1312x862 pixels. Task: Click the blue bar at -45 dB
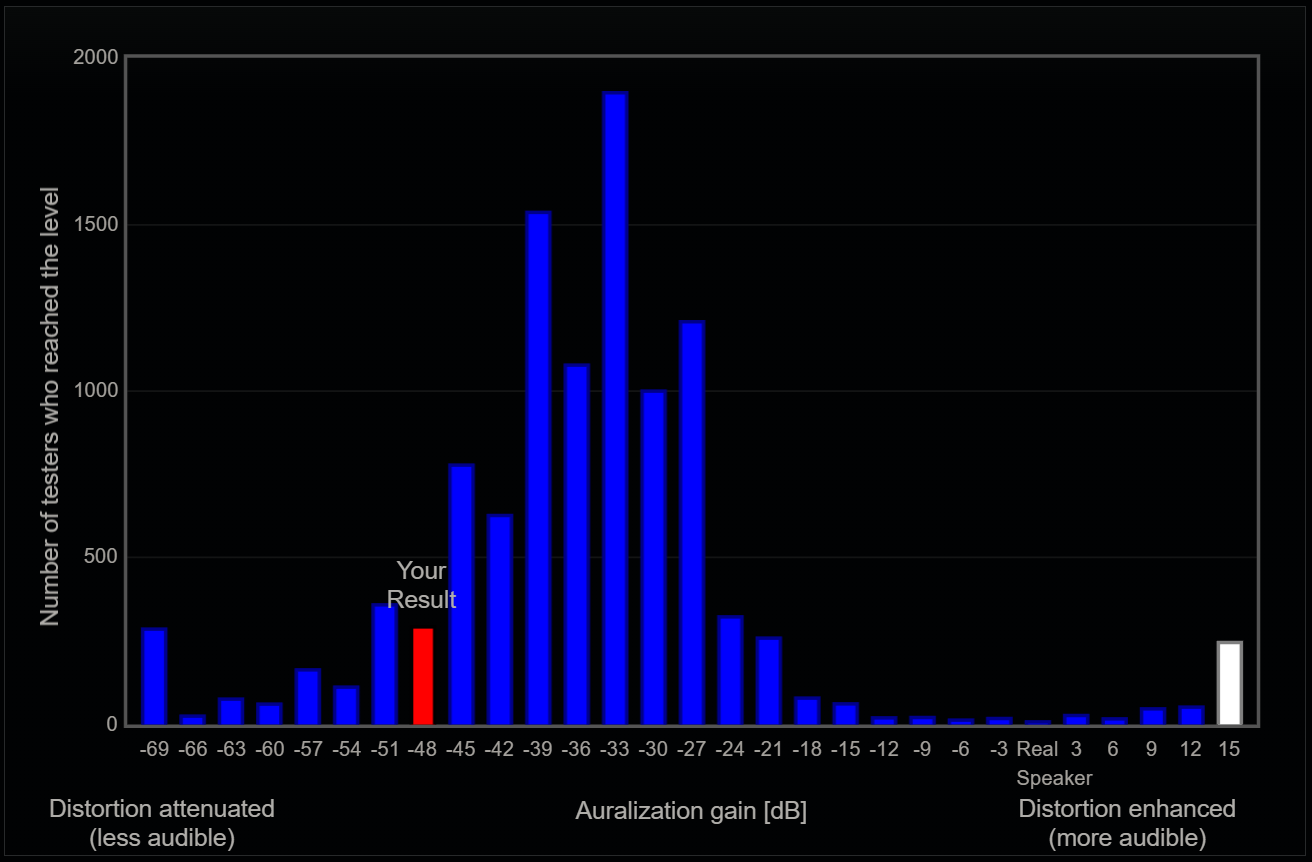click(x=461, y=594)
